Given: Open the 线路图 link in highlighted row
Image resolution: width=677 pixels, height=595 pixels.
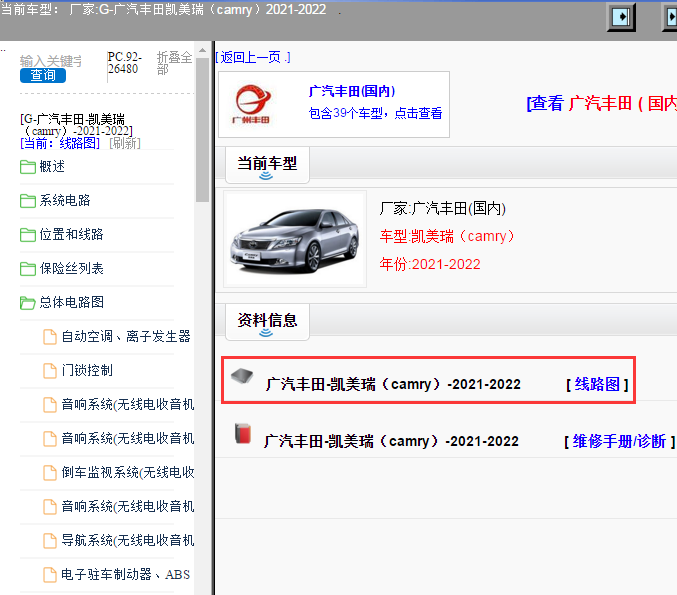Looking at the screenshot, I should pos(597,384).
